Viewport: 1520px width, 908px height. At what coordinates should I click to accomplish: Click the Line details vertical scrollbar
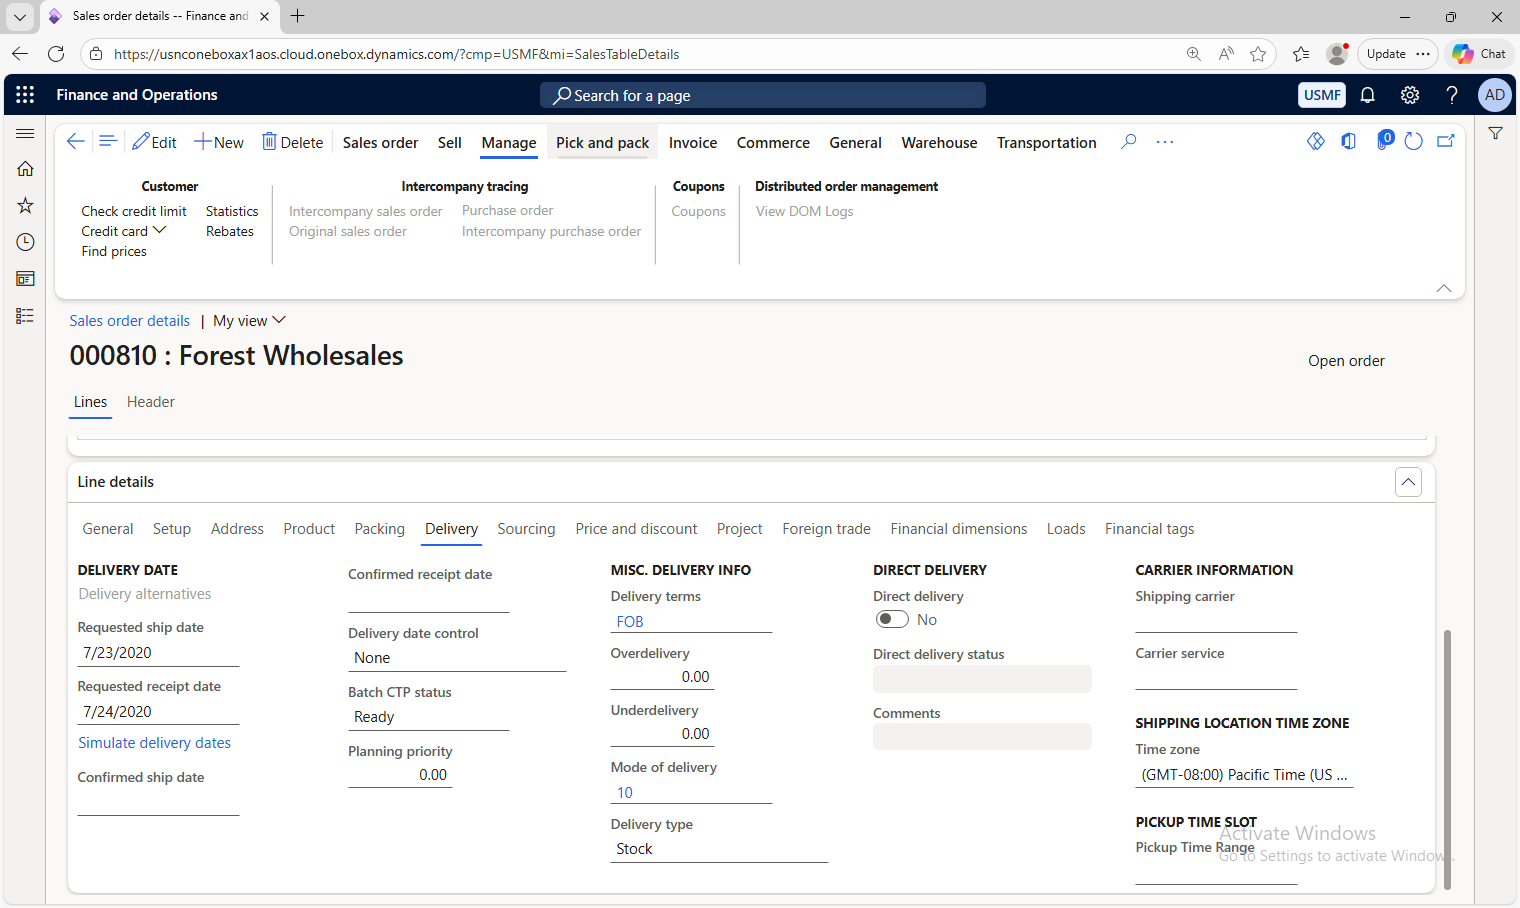click(1447, 760)
